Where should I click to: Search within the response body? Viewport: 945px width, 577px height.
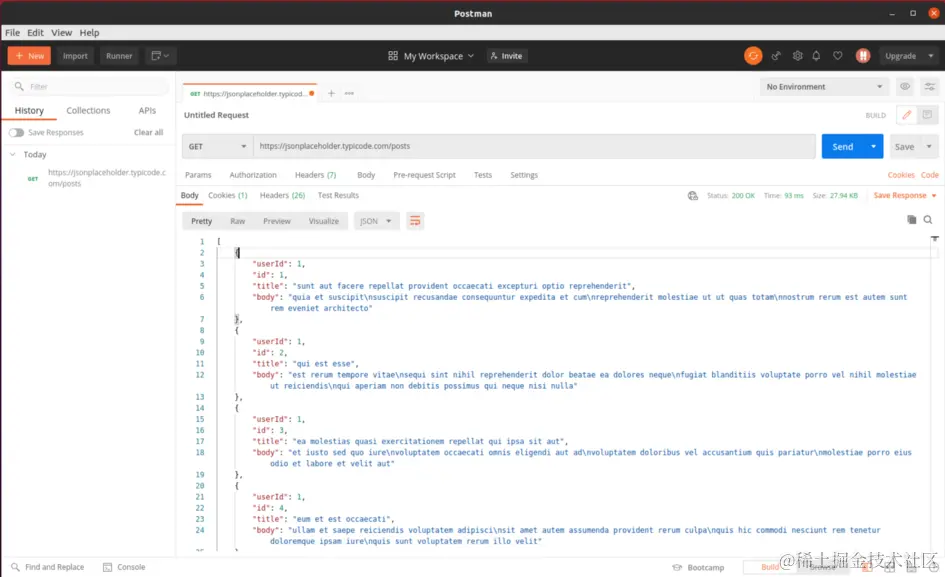(x=928, y=220)
